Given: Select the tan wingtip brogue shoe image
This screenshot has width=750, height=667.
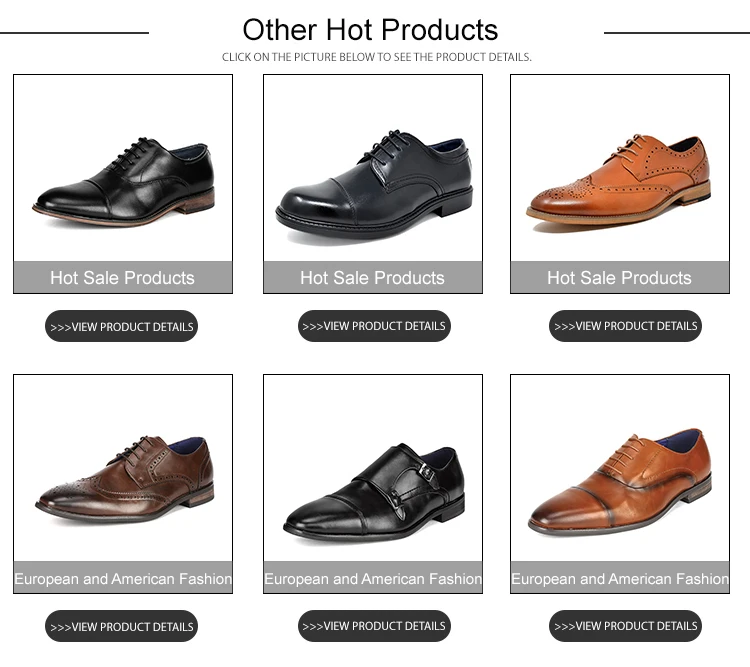Looking at the screenshot, I should tap(619, 178).
